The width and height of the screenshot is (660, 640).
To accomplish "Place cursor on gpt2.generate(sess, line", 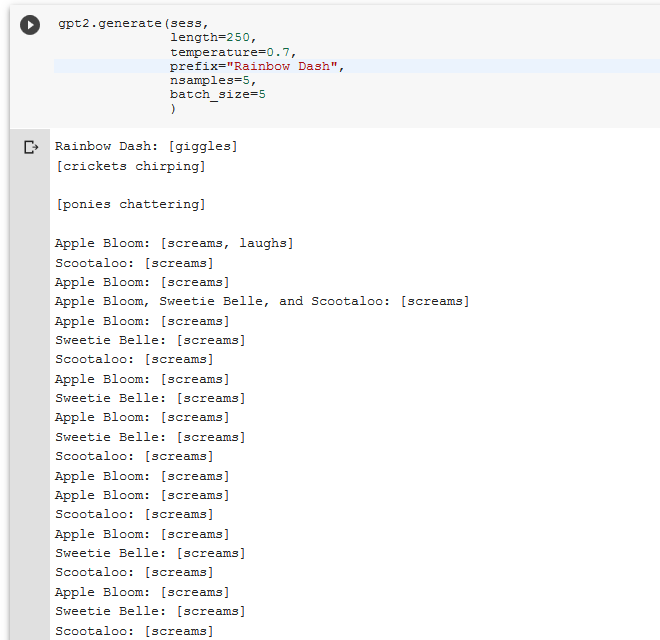I will coord(126,22).
